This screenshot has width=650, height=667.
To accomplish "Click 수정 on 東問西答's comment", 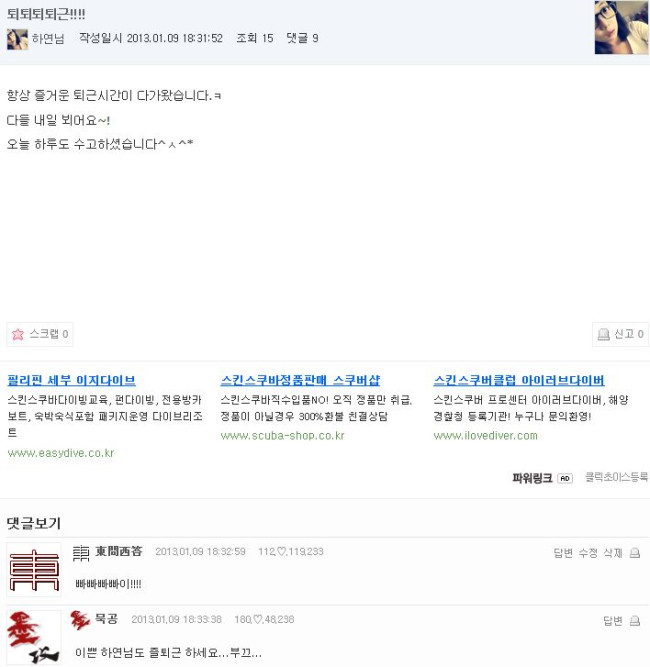I will coord(588,553).
